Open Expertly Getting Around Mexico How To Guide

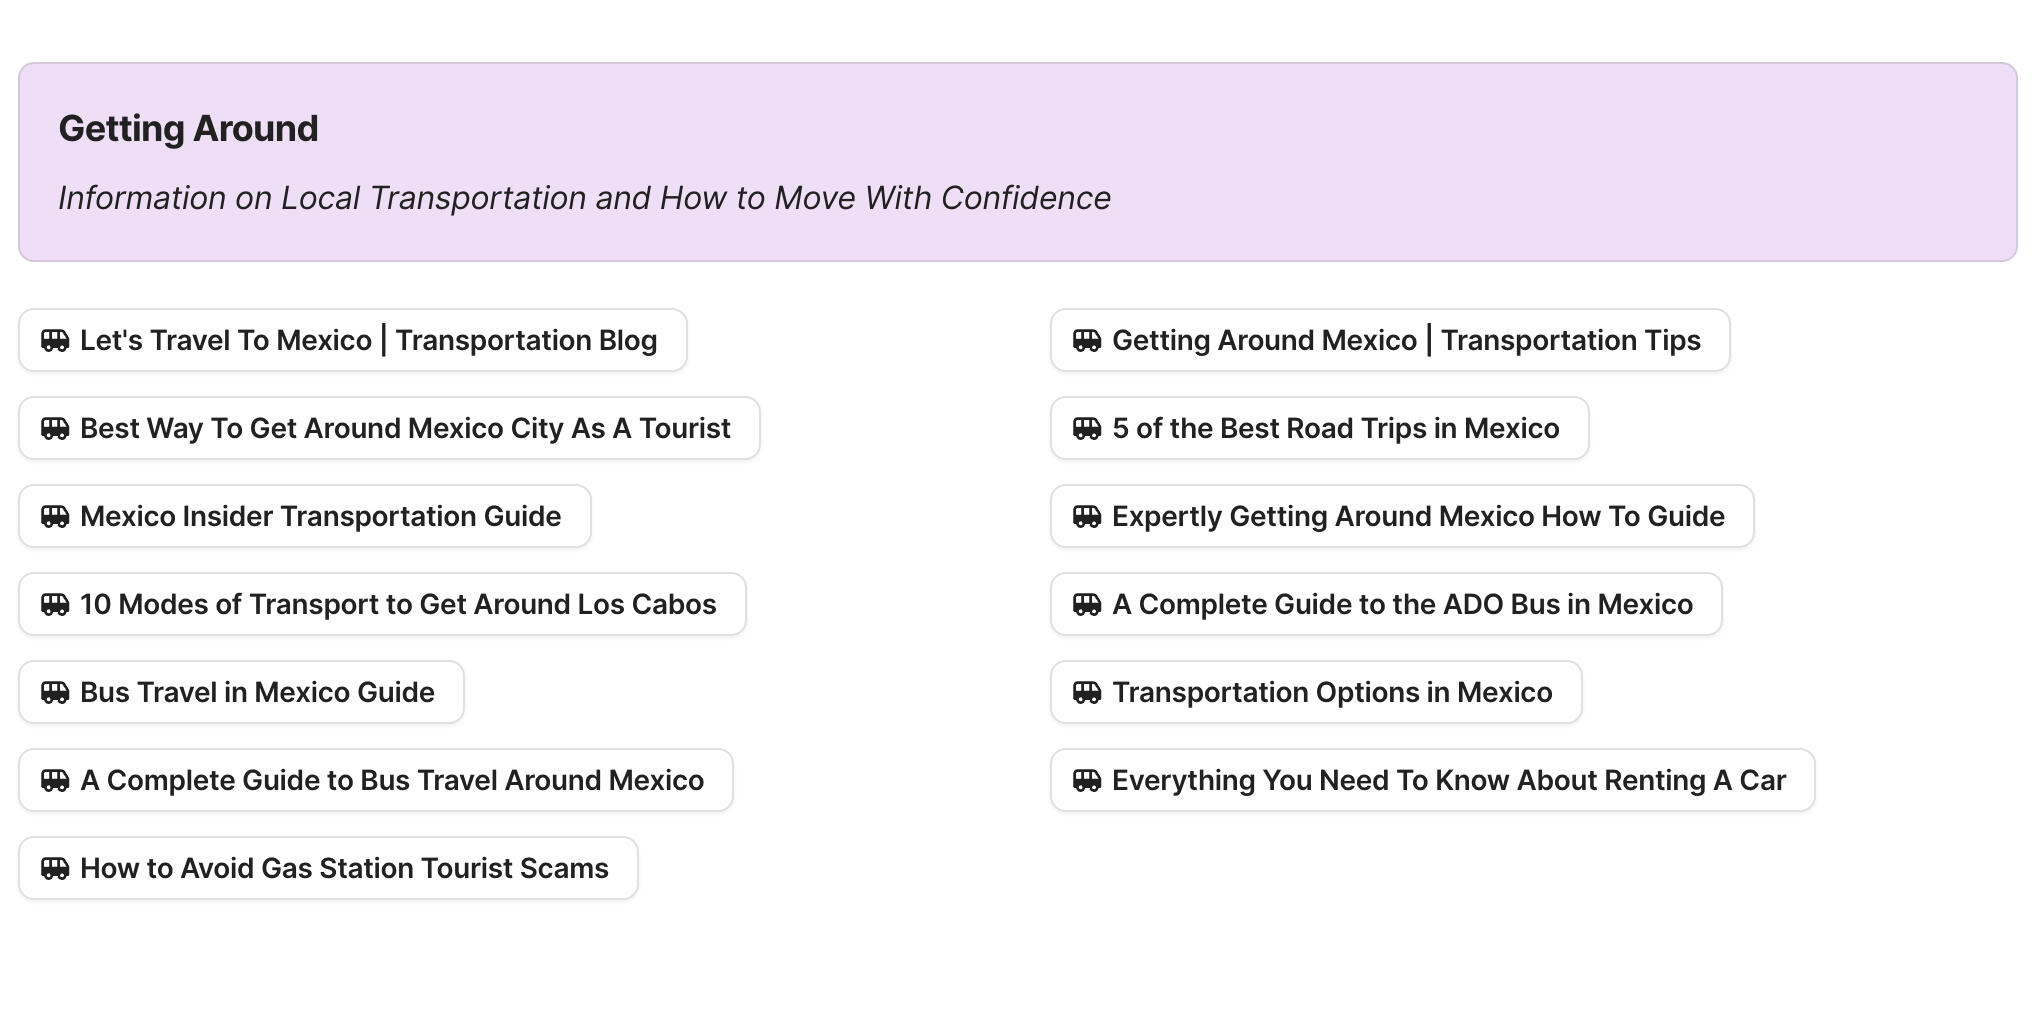(x=1418, y=517)
